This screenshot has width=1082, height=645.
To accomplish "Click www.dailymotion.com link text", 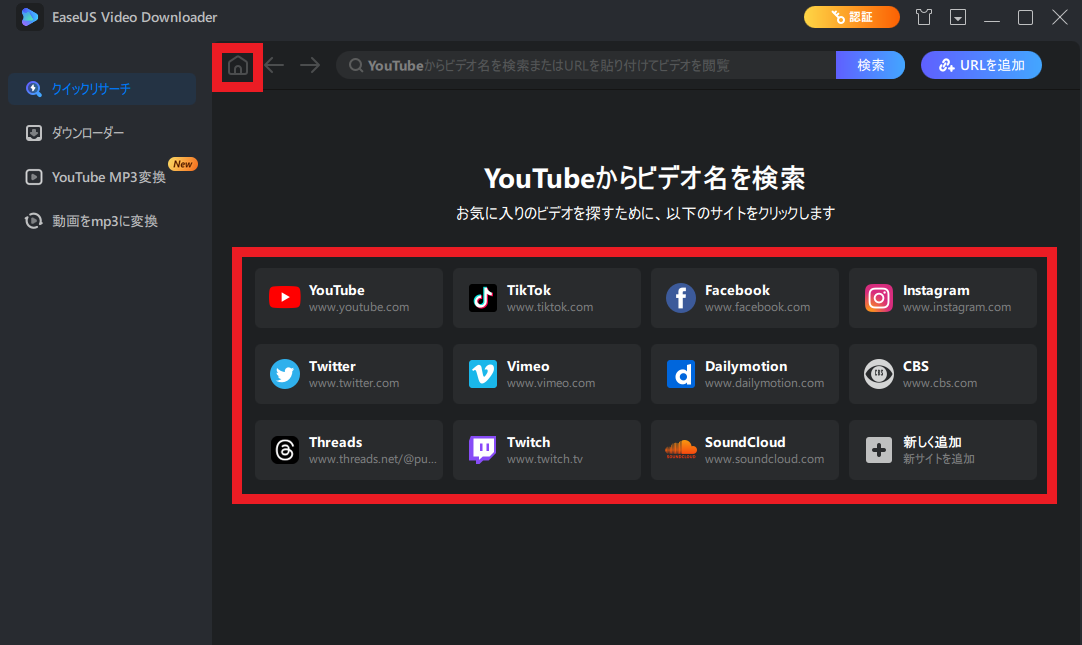I will pyautogui.click(x=764, y=383).
